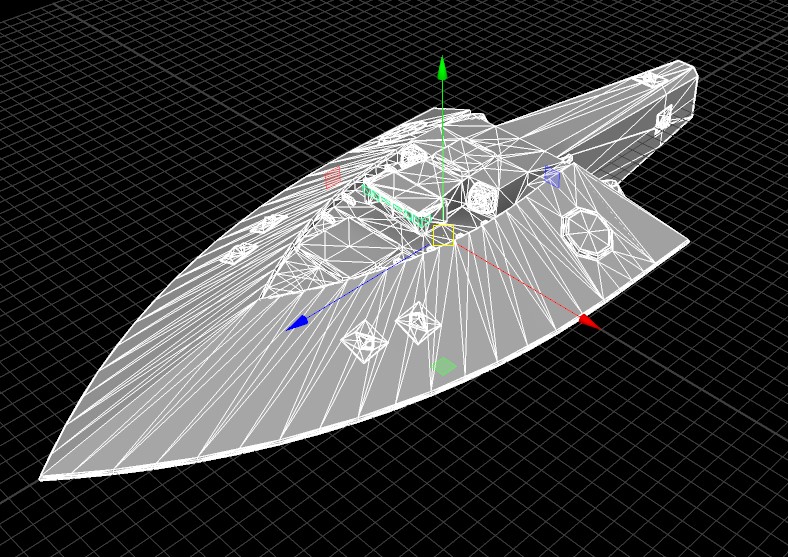Select the yellow center square of the gizmo
Screen dimensions: 788x557
tap(443, 235)
